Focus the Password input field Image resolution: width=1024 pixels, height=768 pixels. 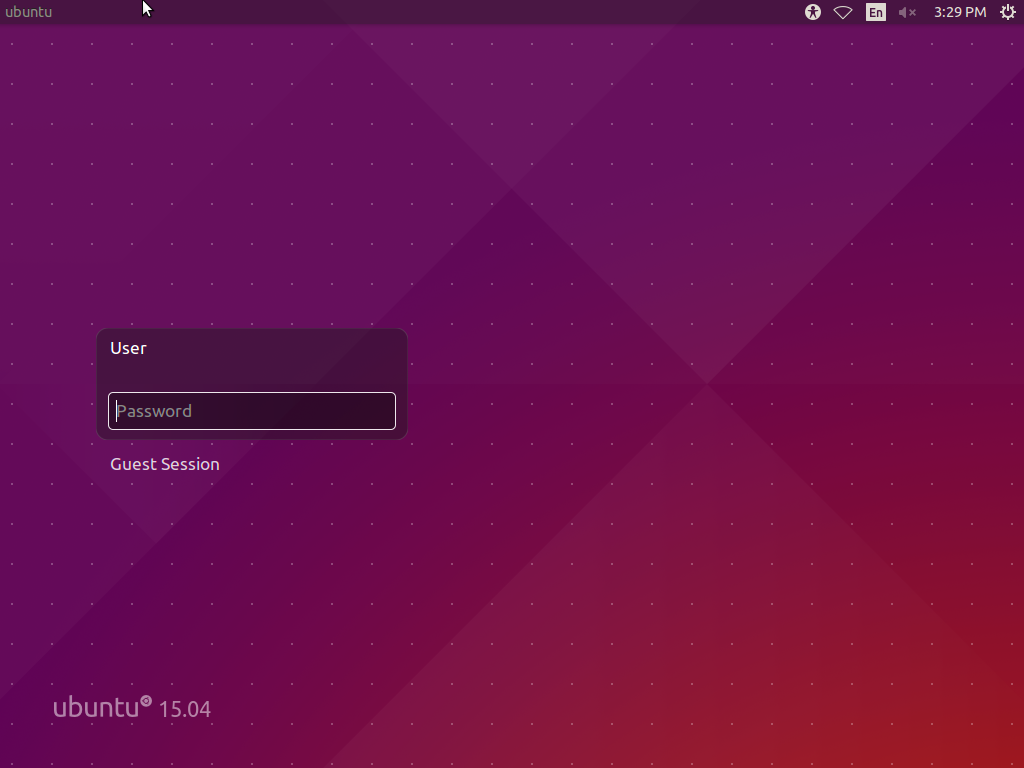[252, 411]
